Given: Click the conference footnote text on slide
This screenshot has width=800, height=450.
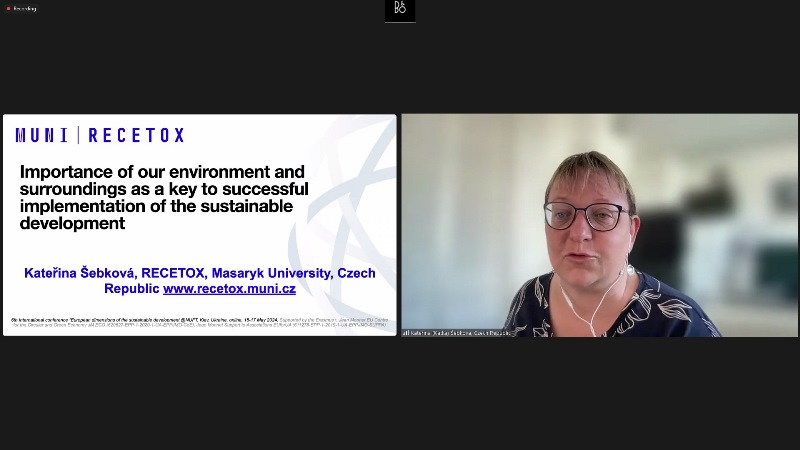Looking at the screenshot, I should coord(199,322).
